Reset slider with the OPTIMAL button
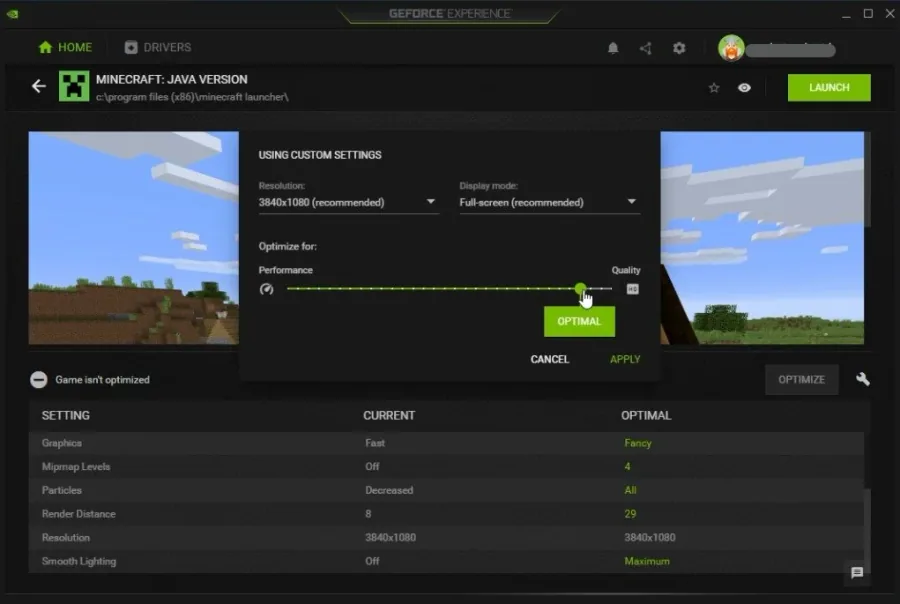Image resolution: width=900 pixels, height=604 pixels. click(x=579, y=322)
